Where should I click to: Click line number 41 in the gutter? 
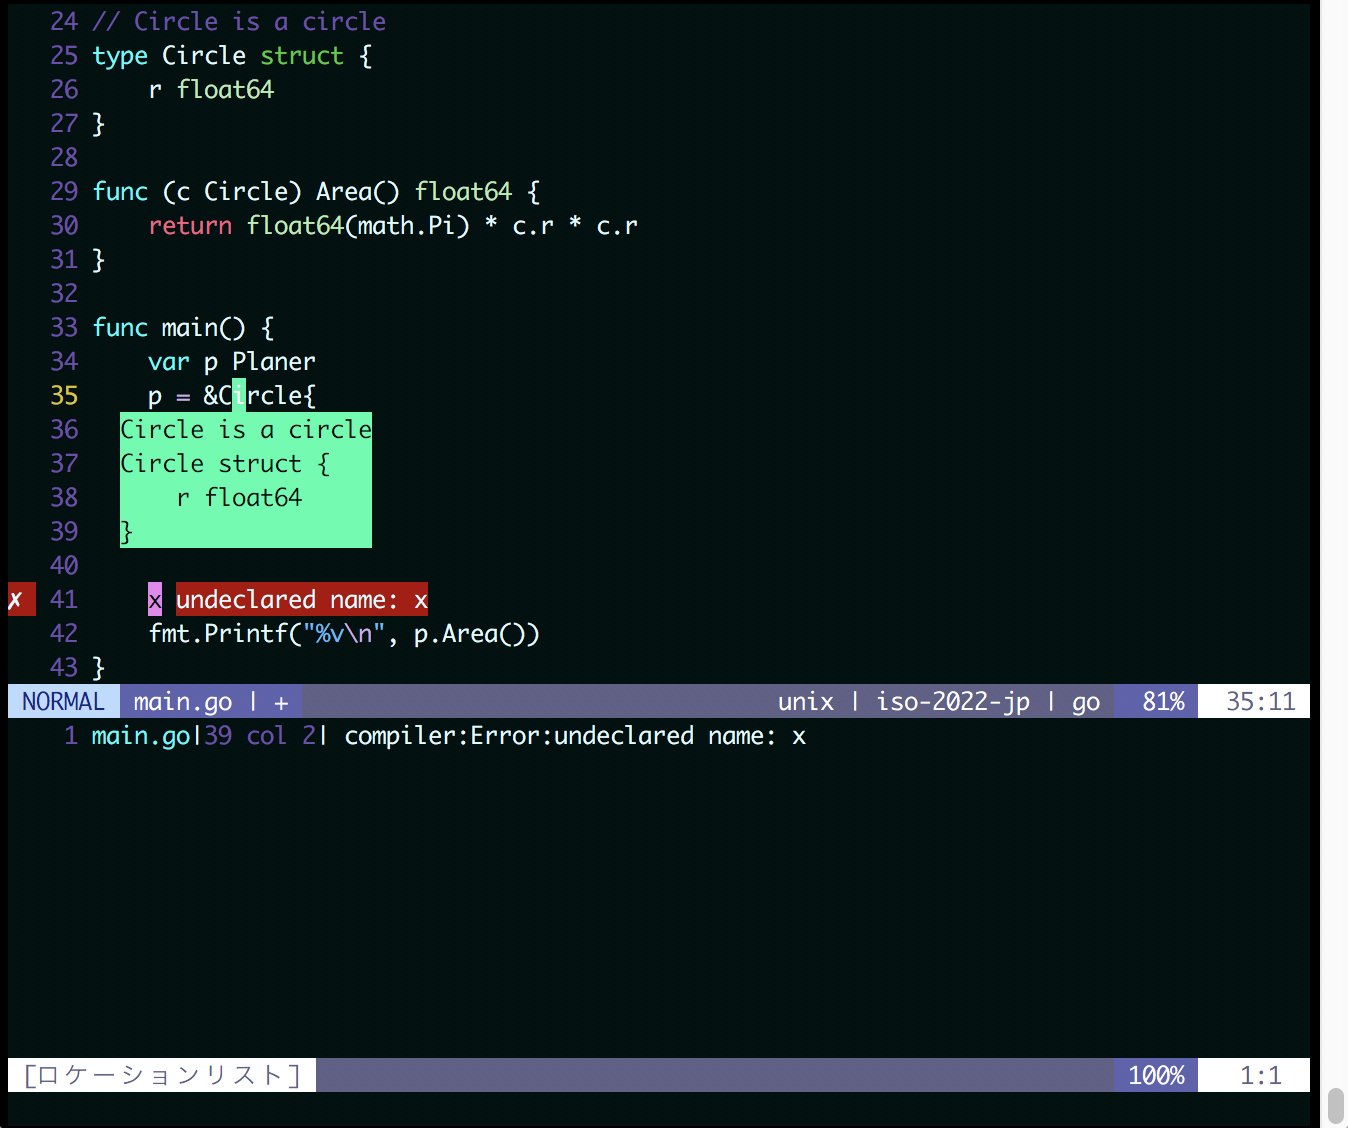pos(64,599)
